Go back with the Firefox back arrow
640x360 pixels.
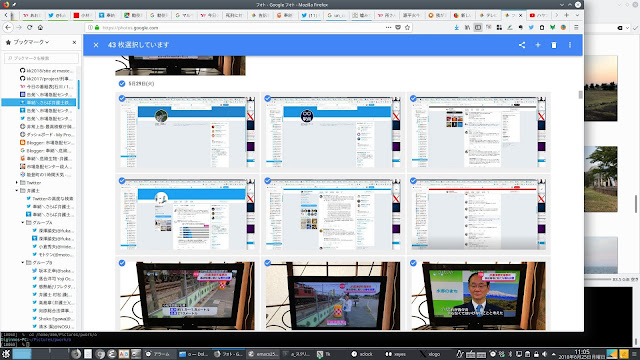(8, 27)
